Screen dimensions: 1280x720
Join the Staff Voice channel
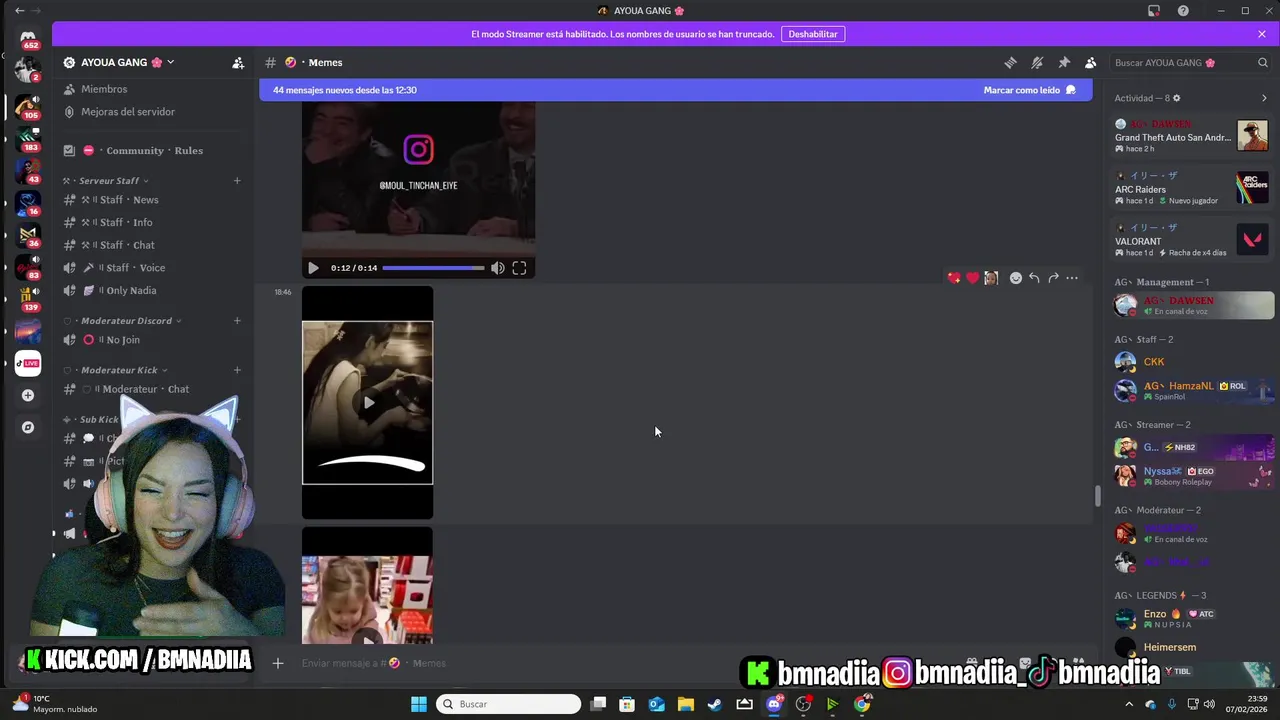(x=136, y=268)
